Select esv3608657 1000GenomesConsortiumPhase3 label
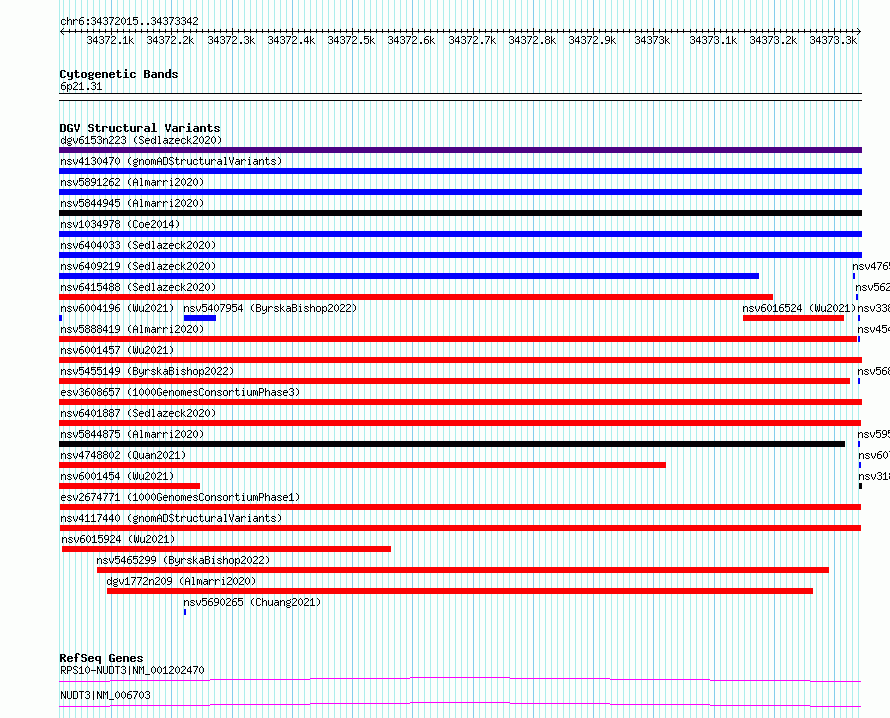 pos(180,392)
